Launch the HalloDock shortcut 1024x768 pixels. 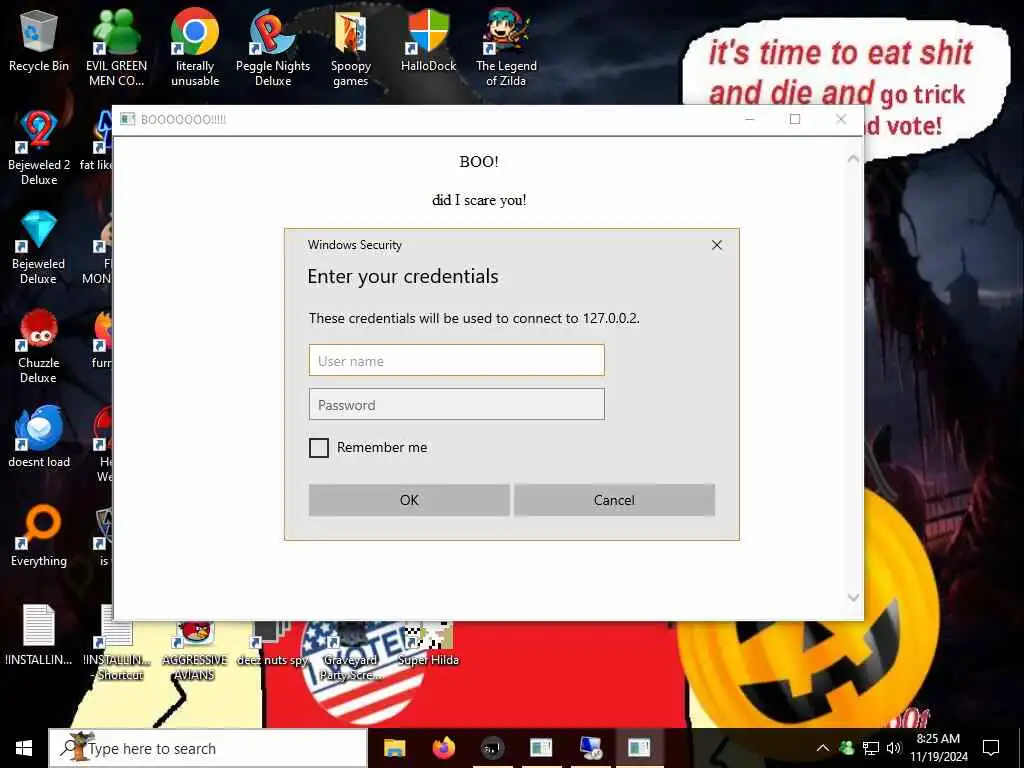coord(428,40)
